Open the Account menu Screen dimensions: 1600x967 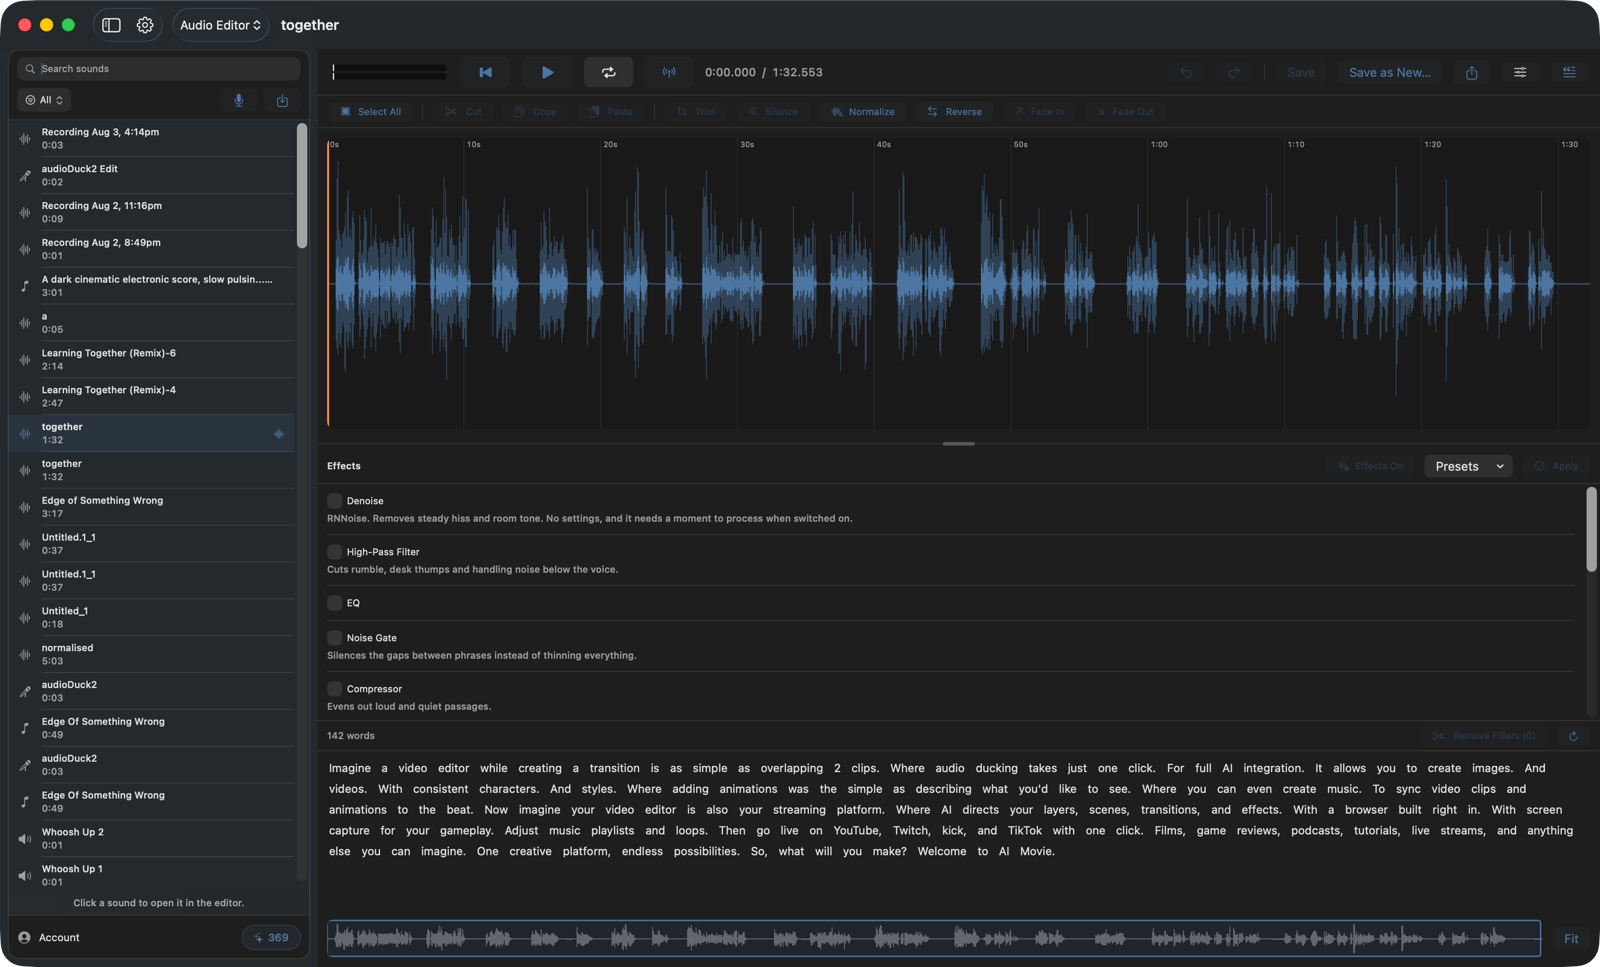click(x=49, y=938)
